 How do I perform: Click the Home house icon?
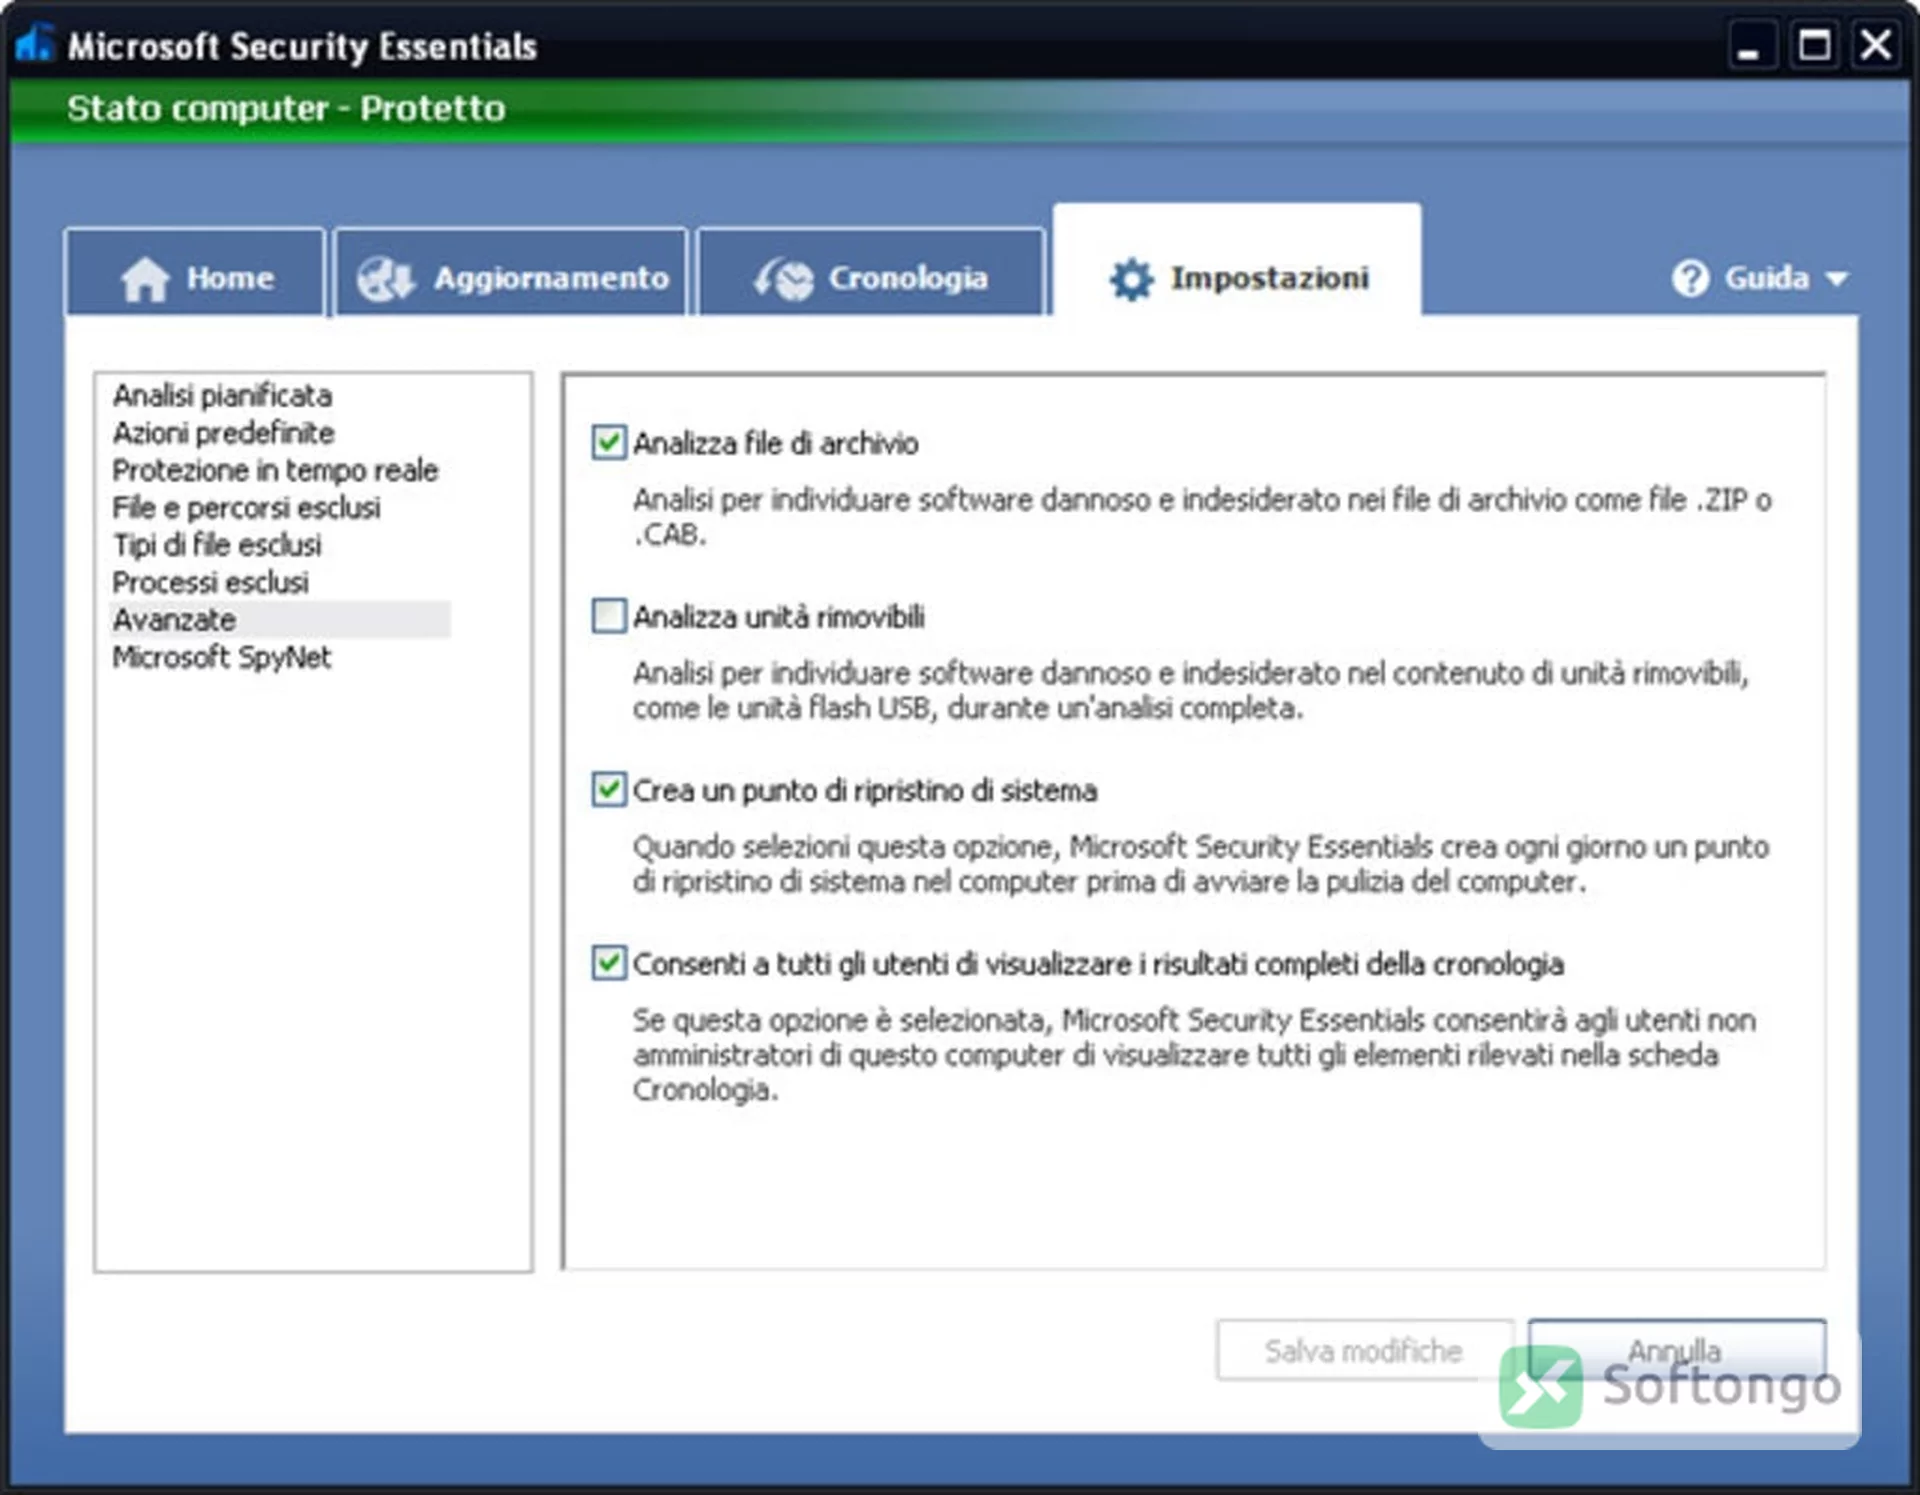coord(145,279)
